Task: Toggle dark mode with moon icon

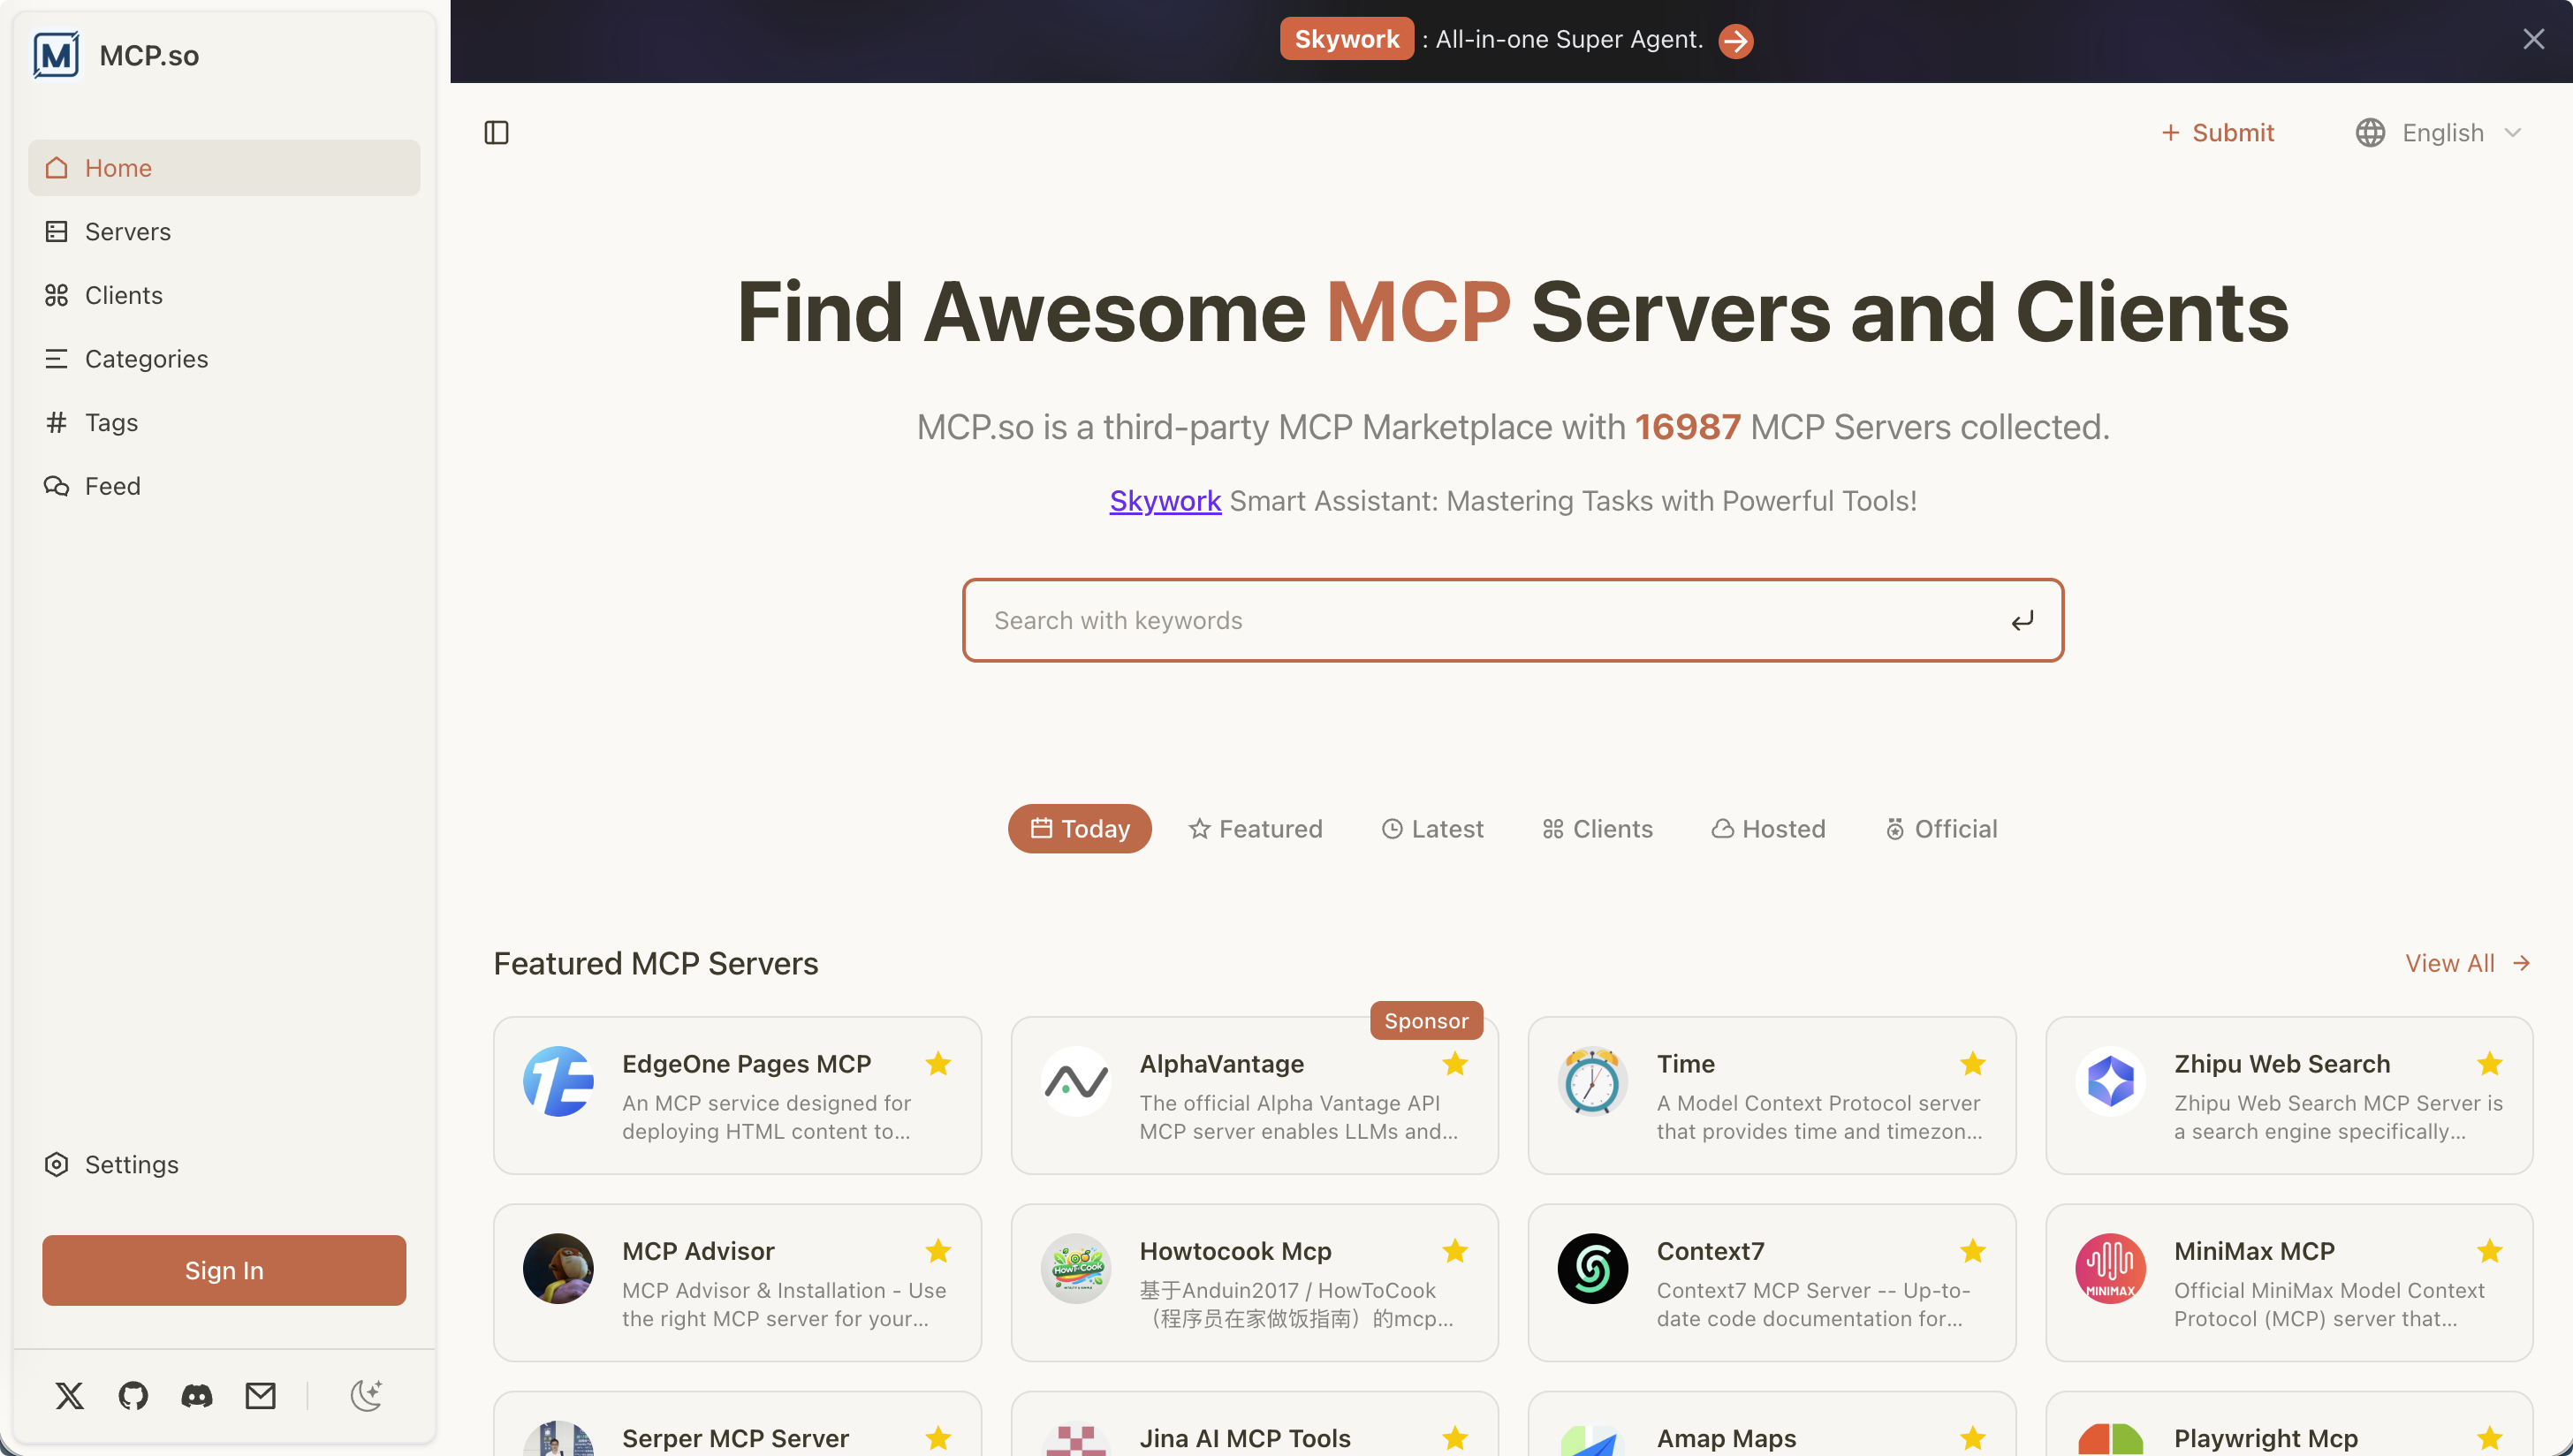Action: pyautogui.click(x=367, y=1395)
